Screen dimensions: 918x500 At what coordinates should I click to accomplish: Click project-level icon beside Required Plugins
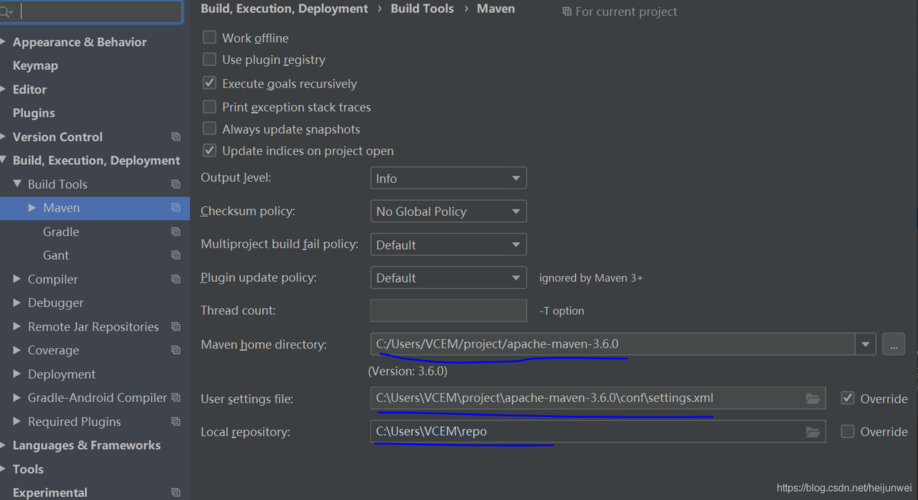pos(176,422)
